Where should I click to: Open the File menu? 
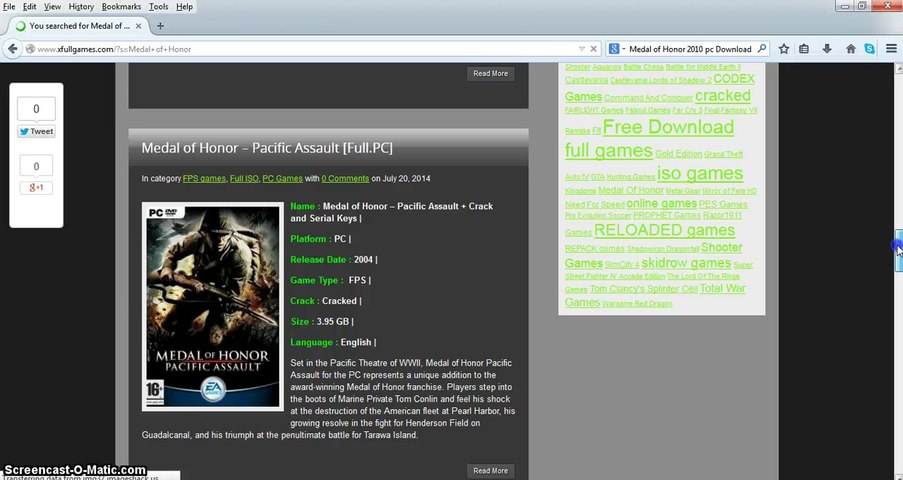coord(9,6)
